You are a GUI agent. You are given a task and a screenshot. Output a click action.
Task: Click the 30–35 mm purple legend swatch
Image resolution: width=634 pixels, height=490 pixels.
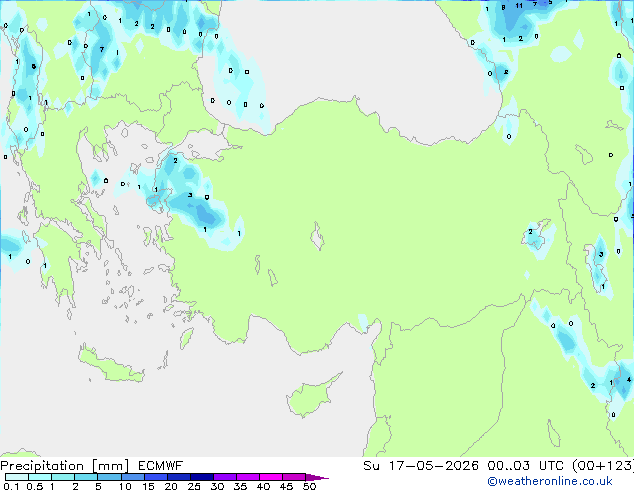(224, 477)
